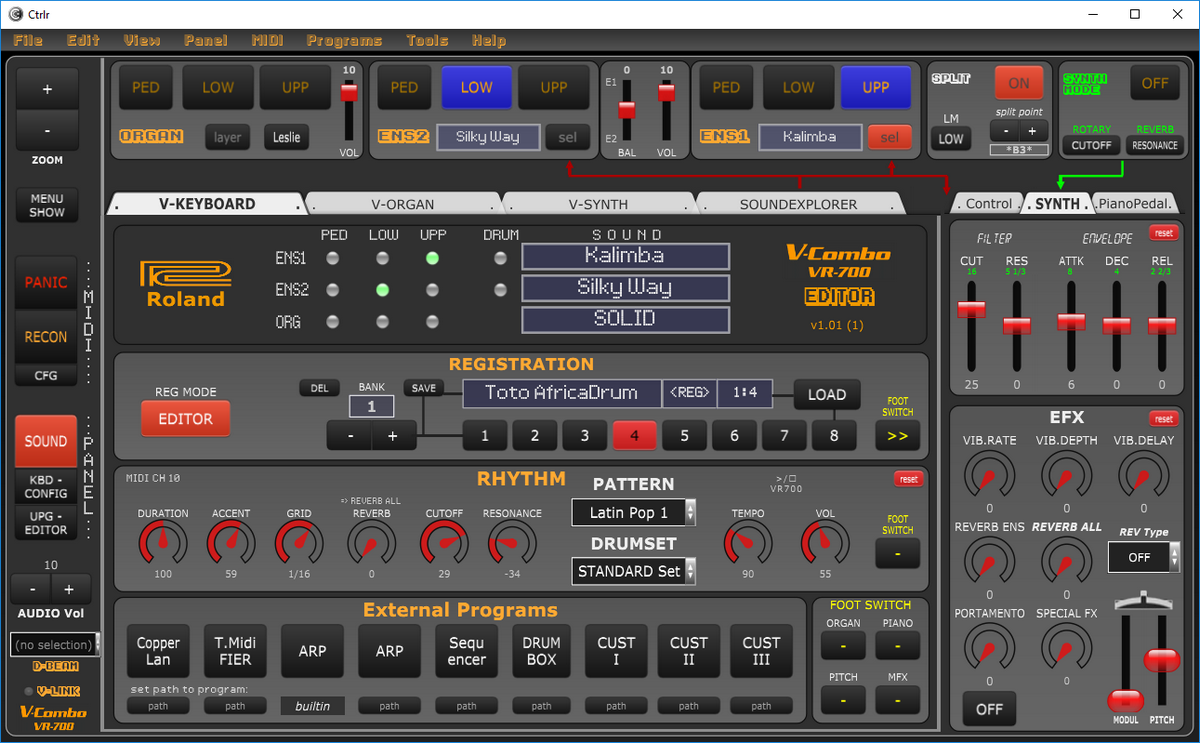
Task: Open the ENS1 Kalimba sound selector
Action: point(810,137)
